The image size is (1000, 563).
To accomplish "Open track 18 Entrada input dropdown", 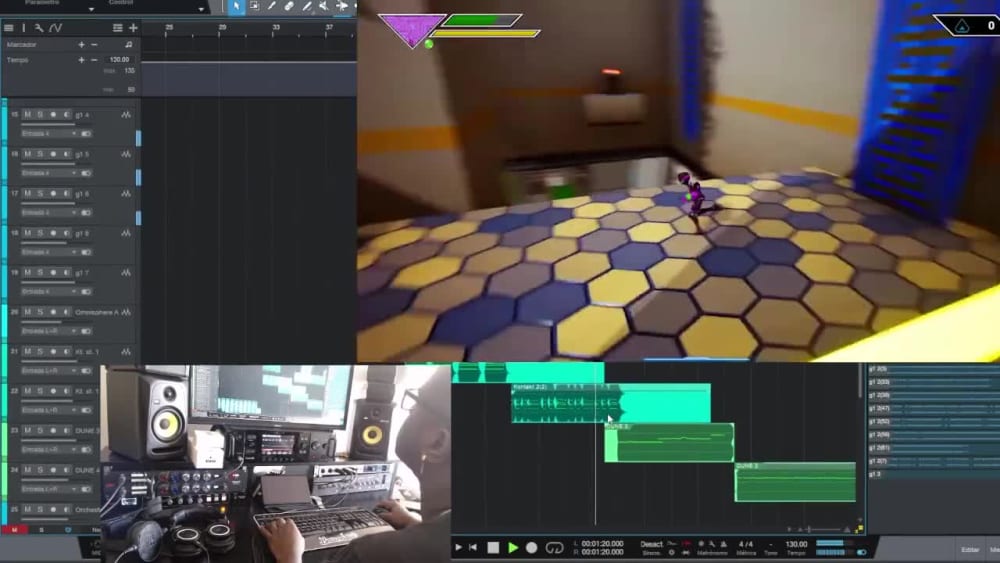I will [x=49, y=252].
